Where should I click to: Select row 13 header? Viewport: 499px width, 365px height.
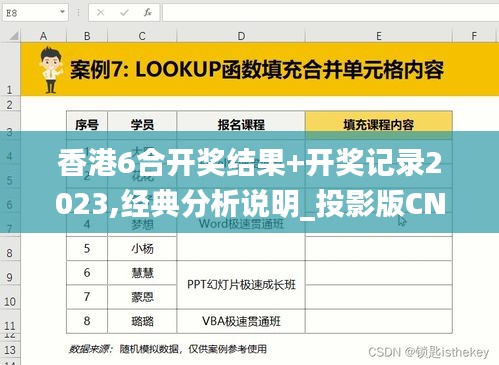click(10, 350)
